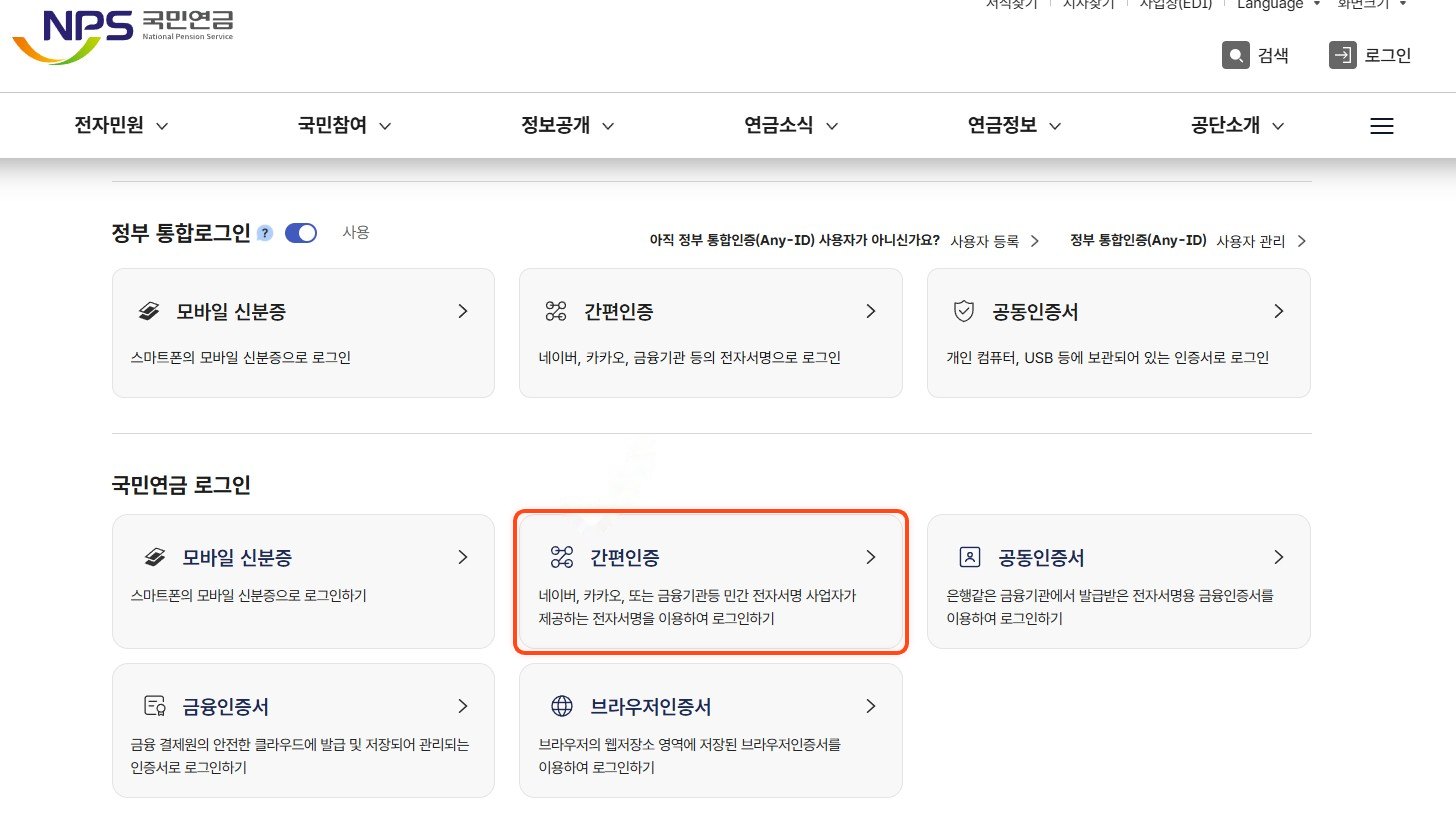Follow the 사용자 관리 link

[x=1261, y=241]
